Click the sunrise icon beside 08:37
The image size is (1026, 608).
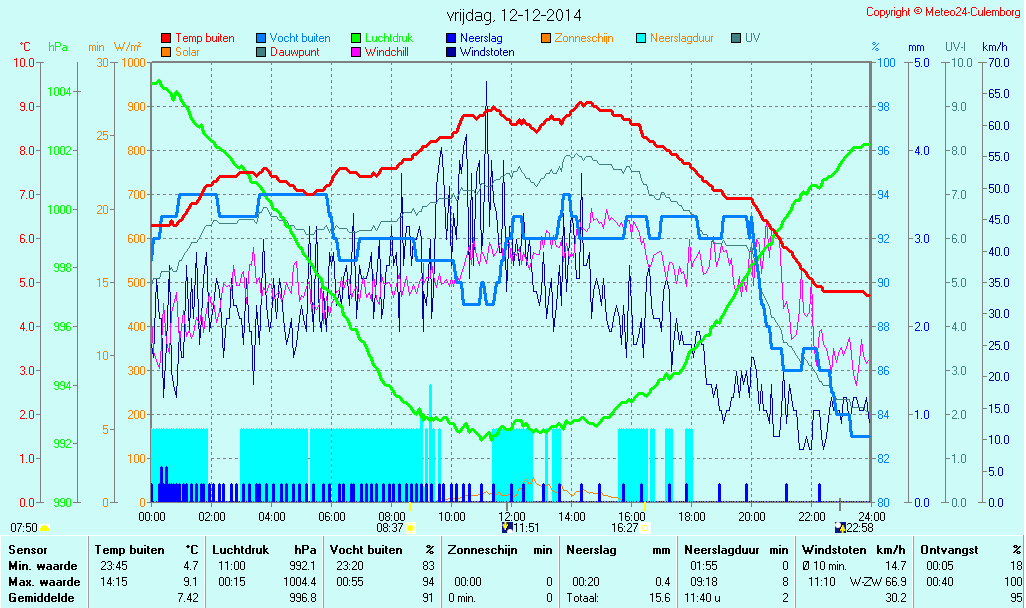pos(410,527)
